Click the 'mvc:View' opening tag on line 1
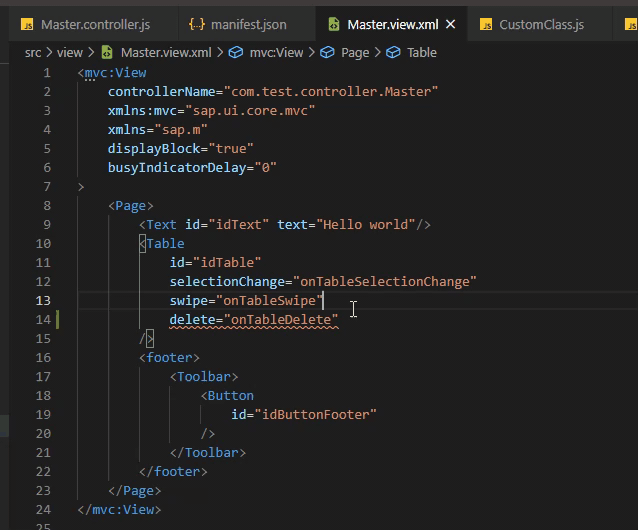 coord(116,73)
